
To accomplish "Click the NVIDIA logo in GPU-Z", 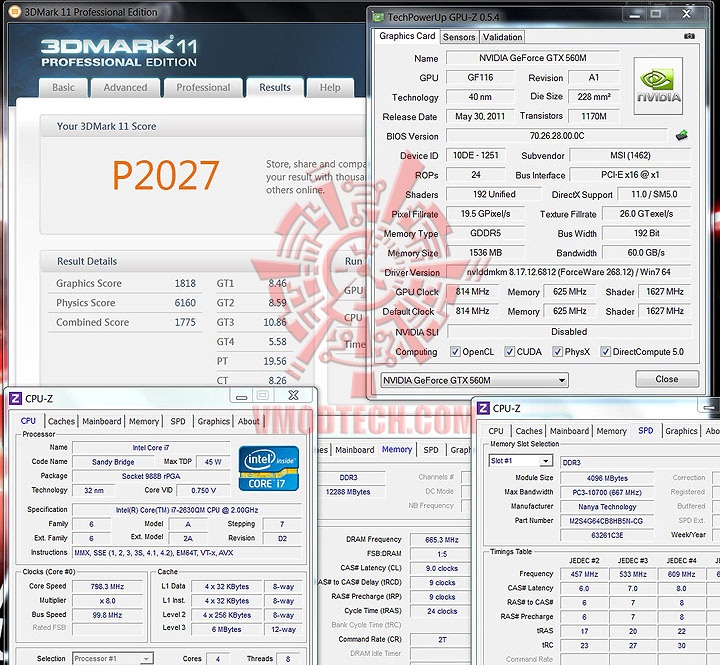I will [658, 86].
